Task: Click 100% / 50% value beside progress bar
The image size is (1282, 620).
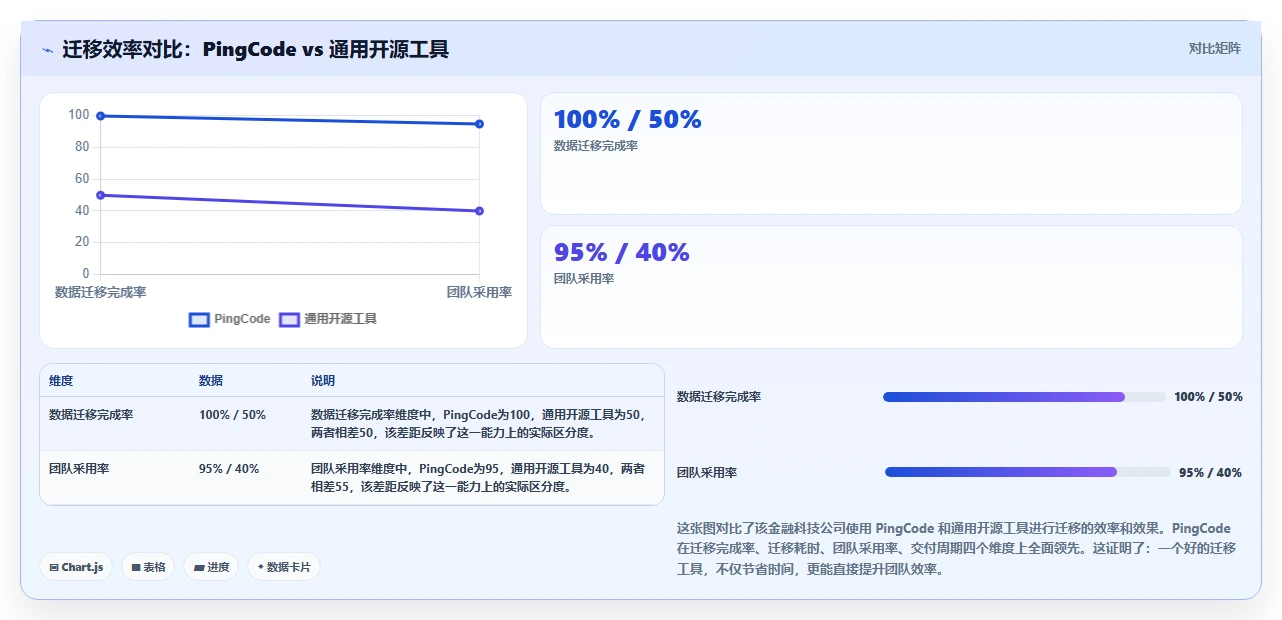Action: click(x=1208, y=397)
